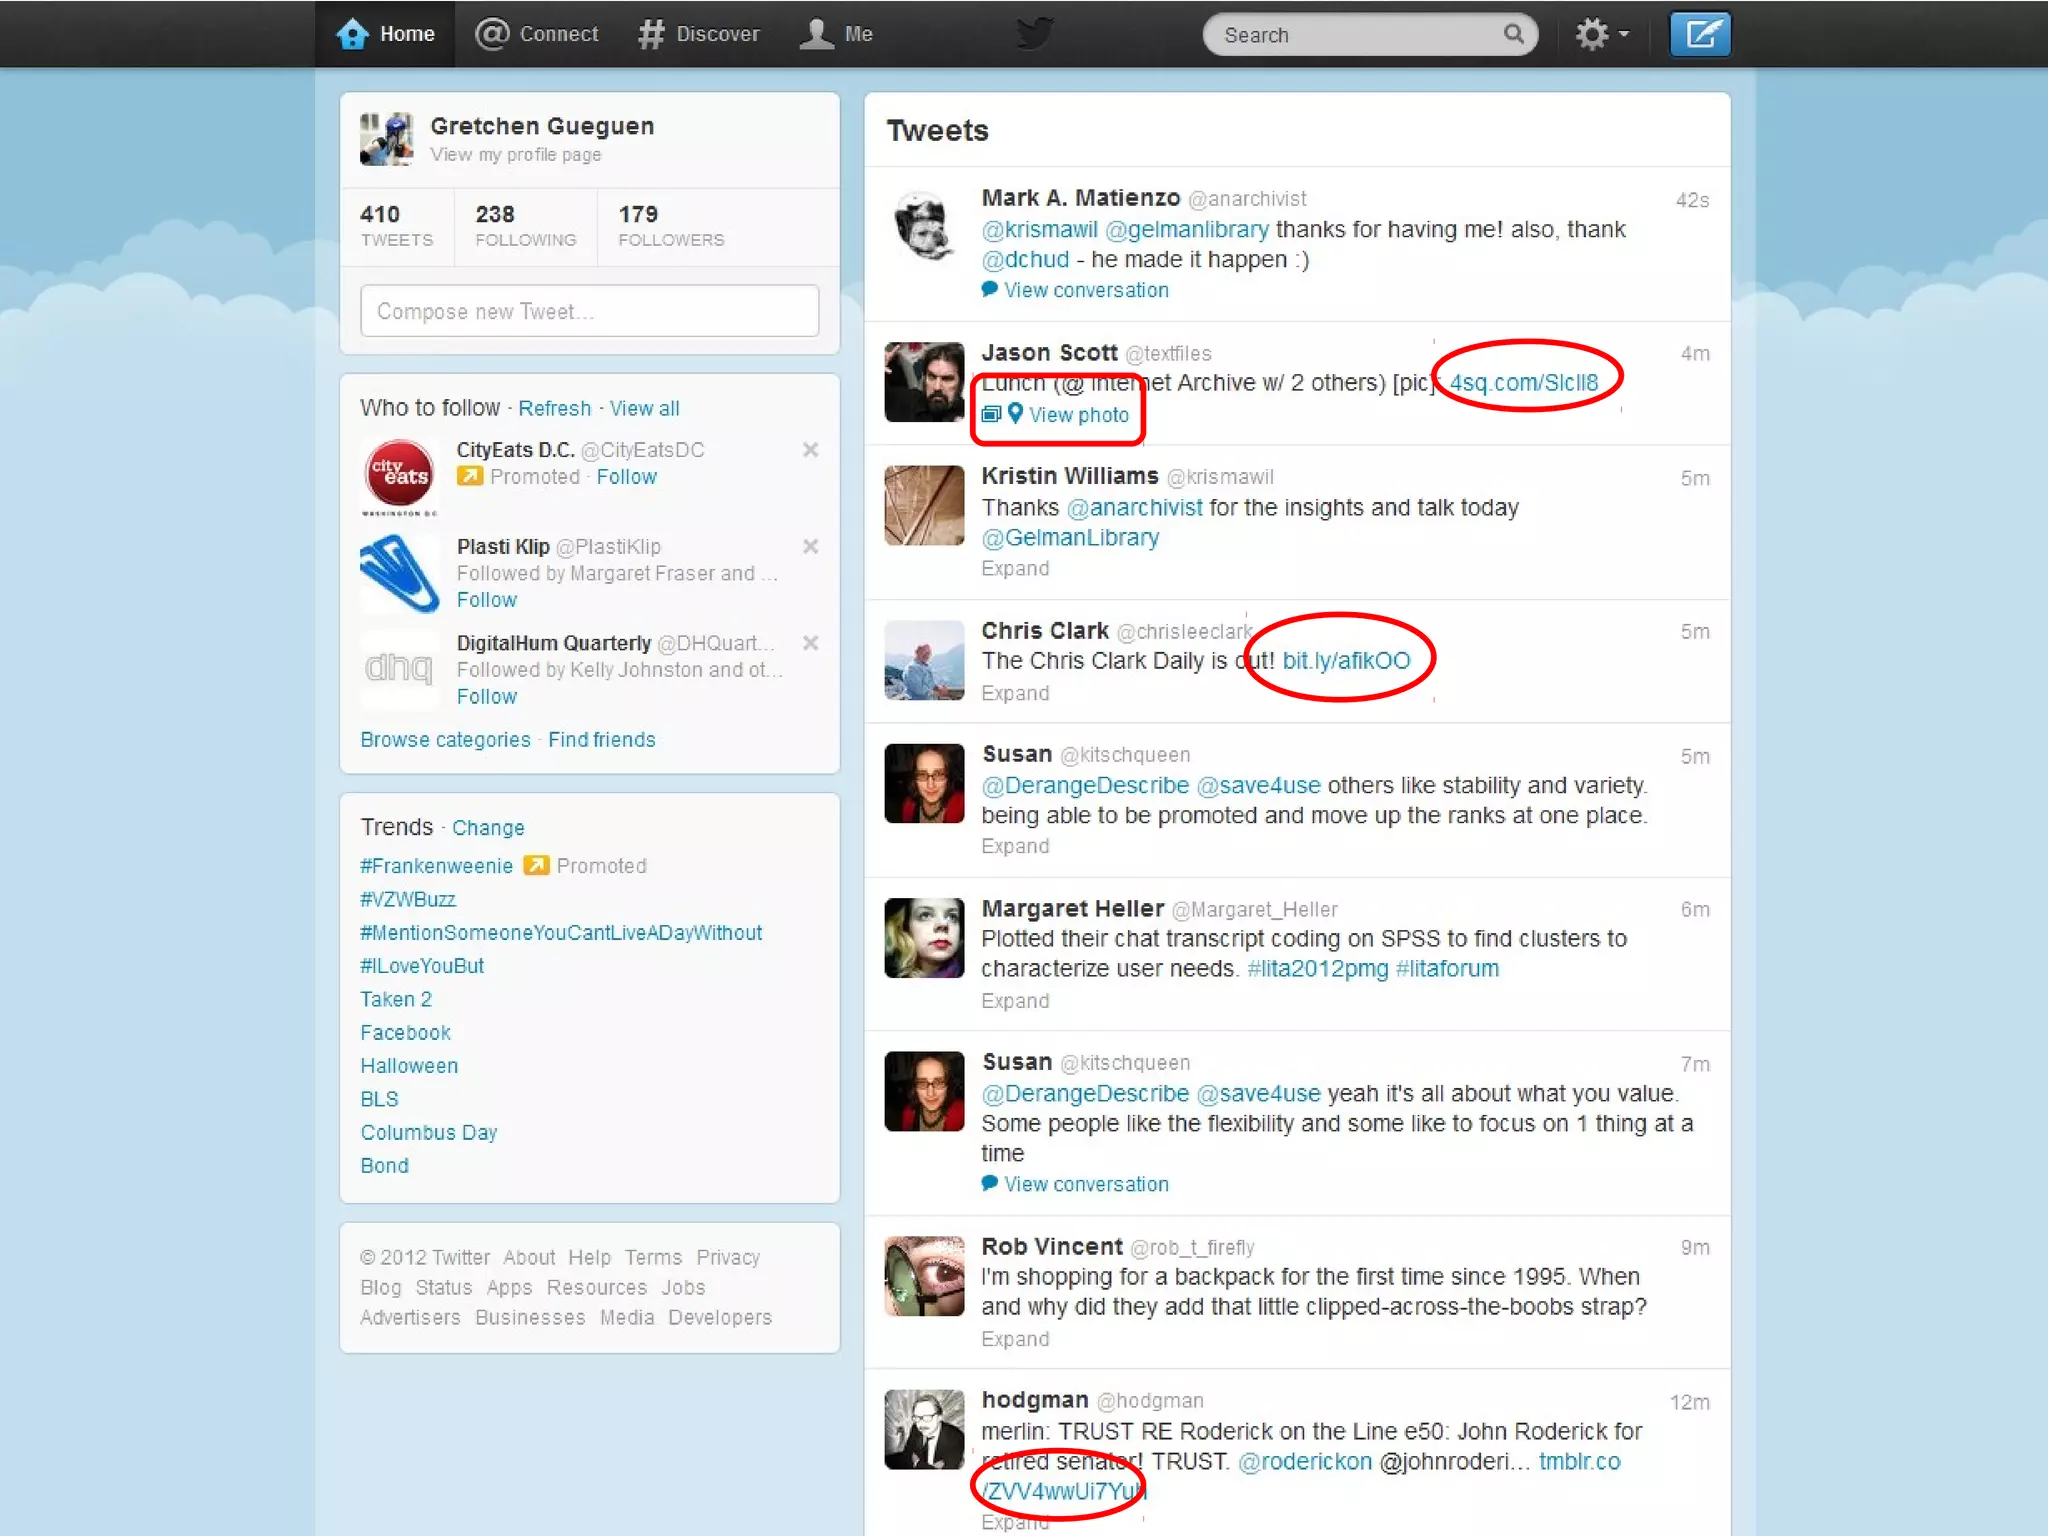Go to the Discover tab
The image size is (2048, 1536).
click(x=699, y=34)
